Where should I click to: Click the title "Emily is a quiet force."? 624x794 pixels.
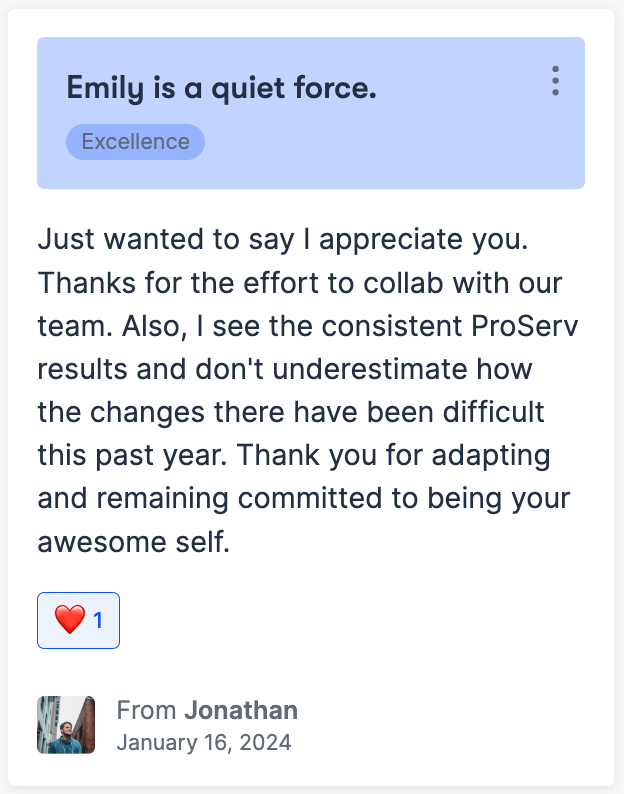tap(221, 88)
